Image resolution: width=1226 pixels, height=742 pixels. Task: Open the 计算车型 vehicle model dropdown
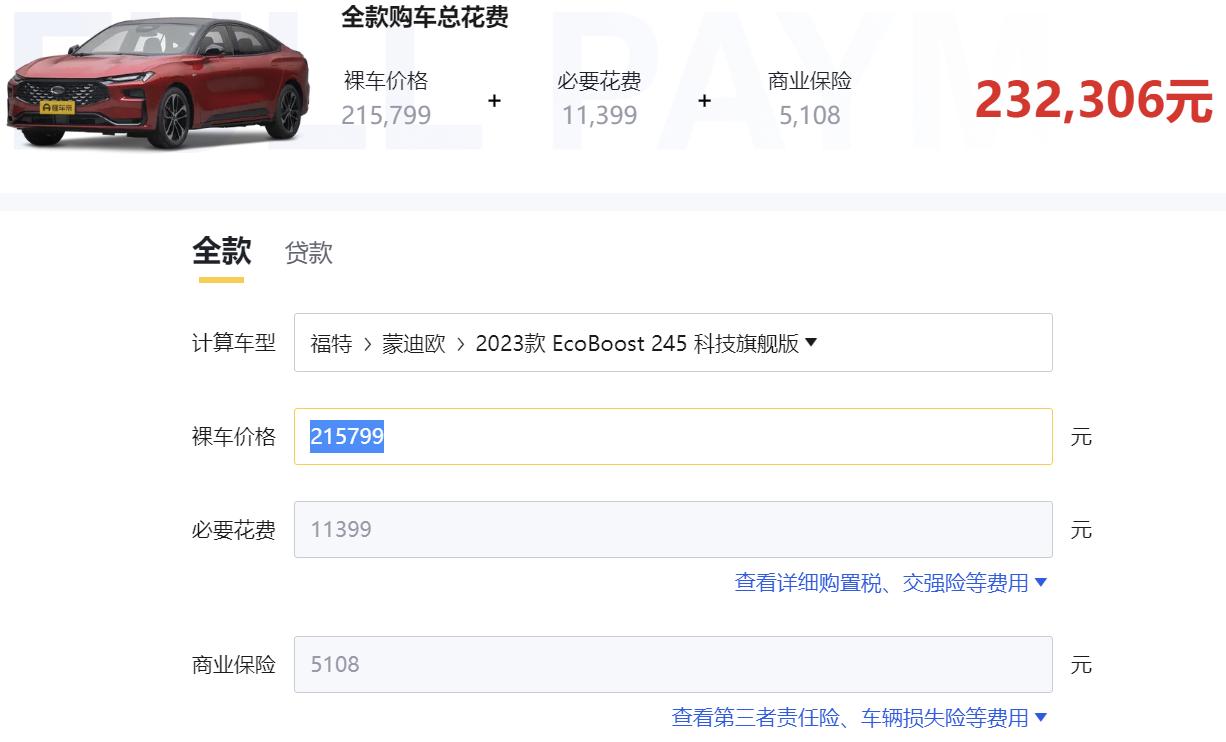tap(672, 342)
